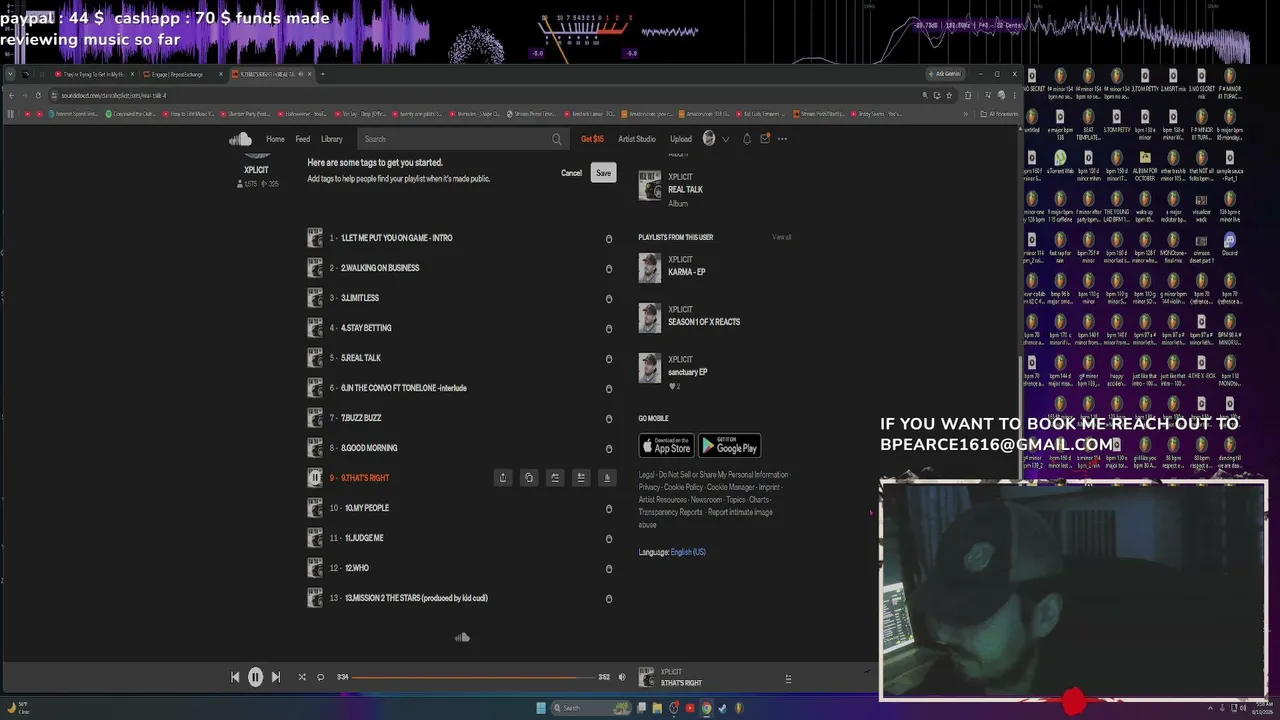Viewport: 1280px width, 720px height.
Task: Open a new browser tab
Action: pos(322,74)
